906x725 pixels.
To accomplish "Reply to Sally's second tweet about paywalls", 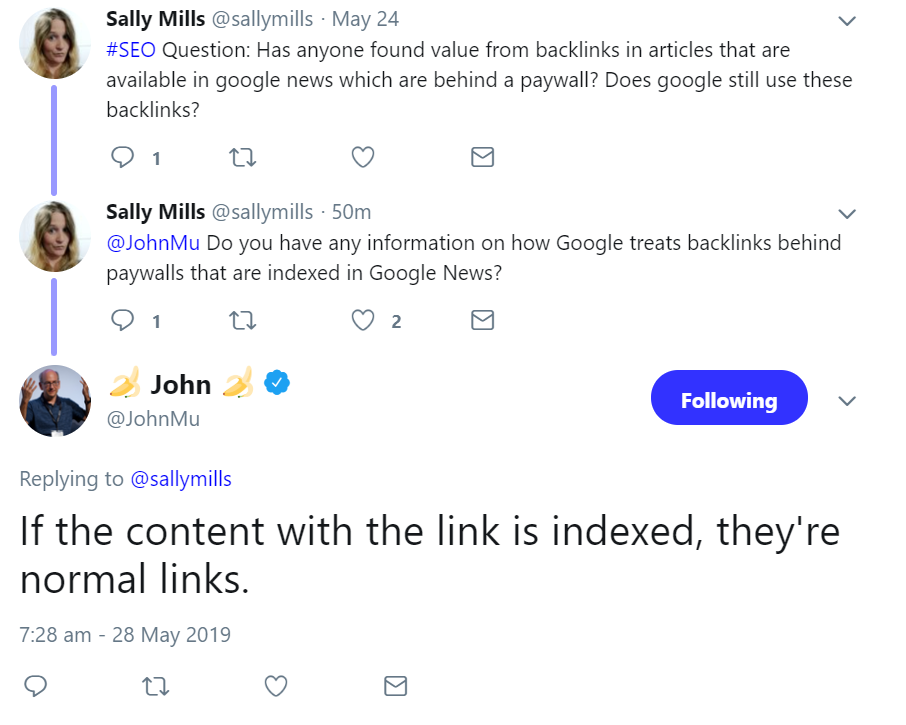I will [122, 320].
